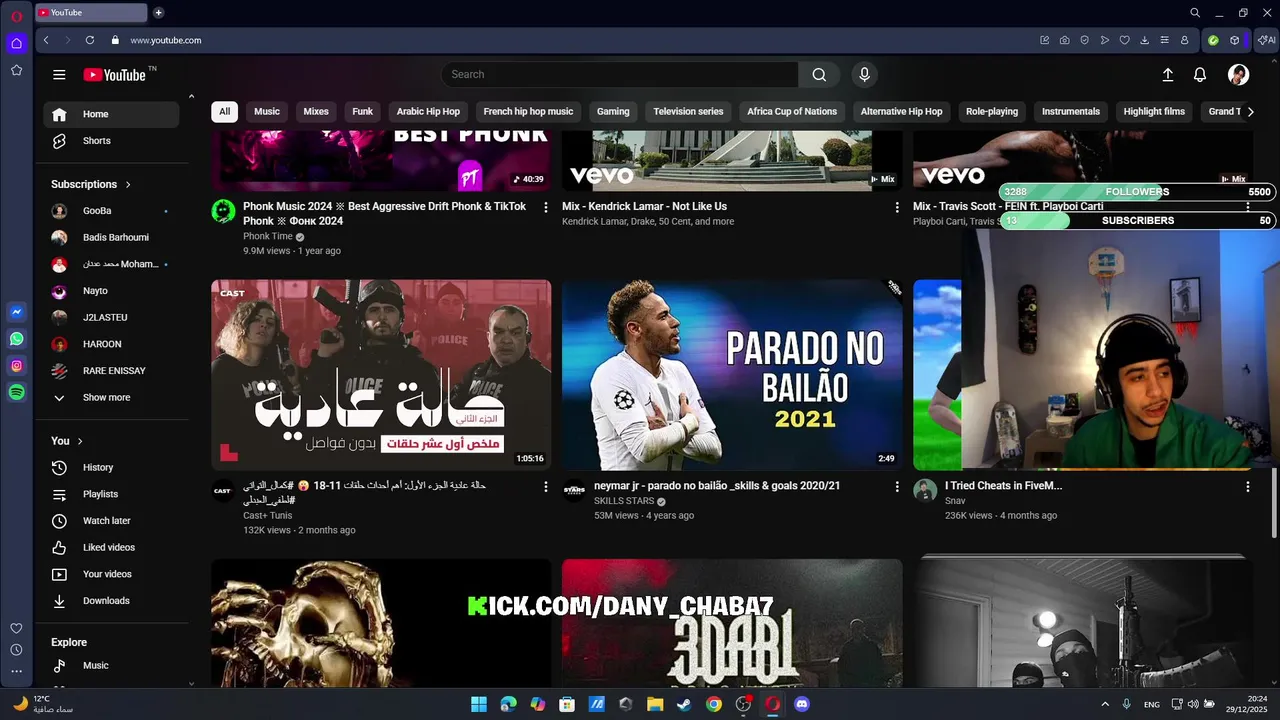1280x720 pixels.
Task: Open more options for Phonk Music video
Action: 545,207
